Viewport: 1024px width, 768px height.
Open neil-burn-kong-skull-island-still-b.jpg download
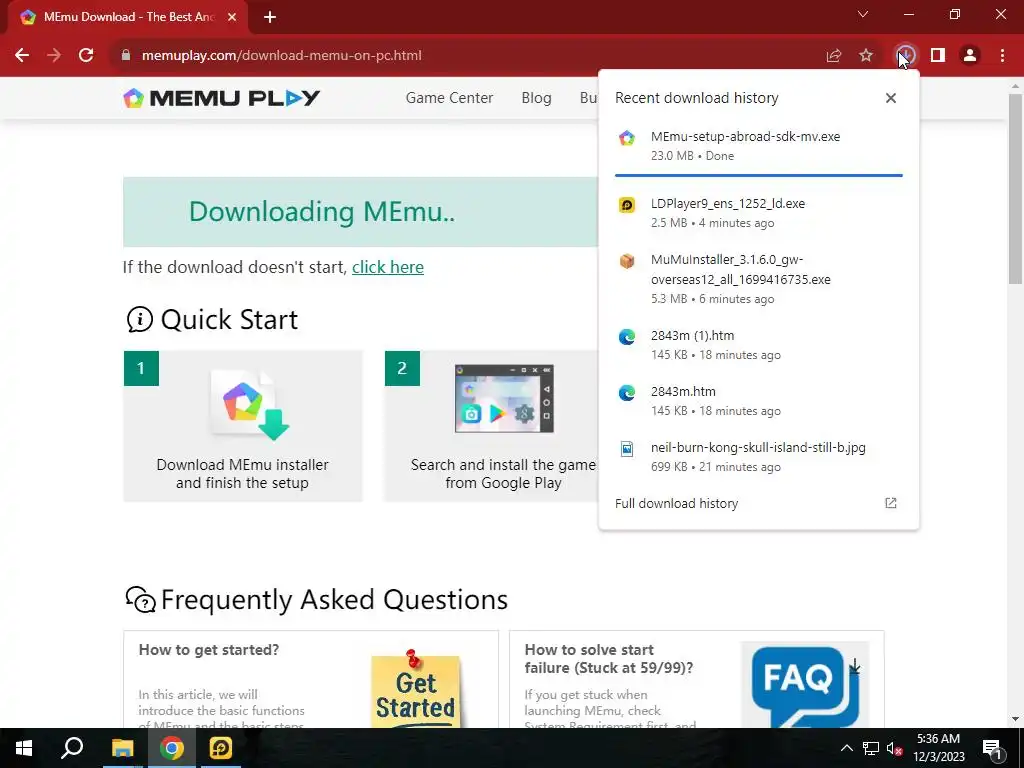758,457
